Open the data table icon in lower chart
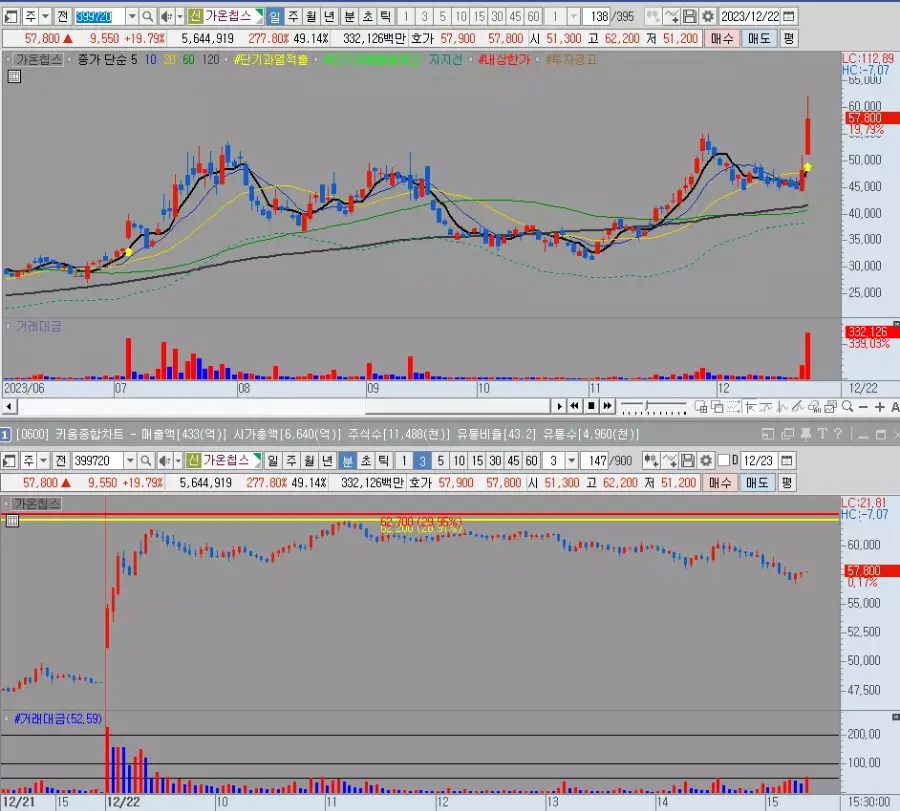Image resolution: width=900 pixels, height=811 pixels. point(12,521)
